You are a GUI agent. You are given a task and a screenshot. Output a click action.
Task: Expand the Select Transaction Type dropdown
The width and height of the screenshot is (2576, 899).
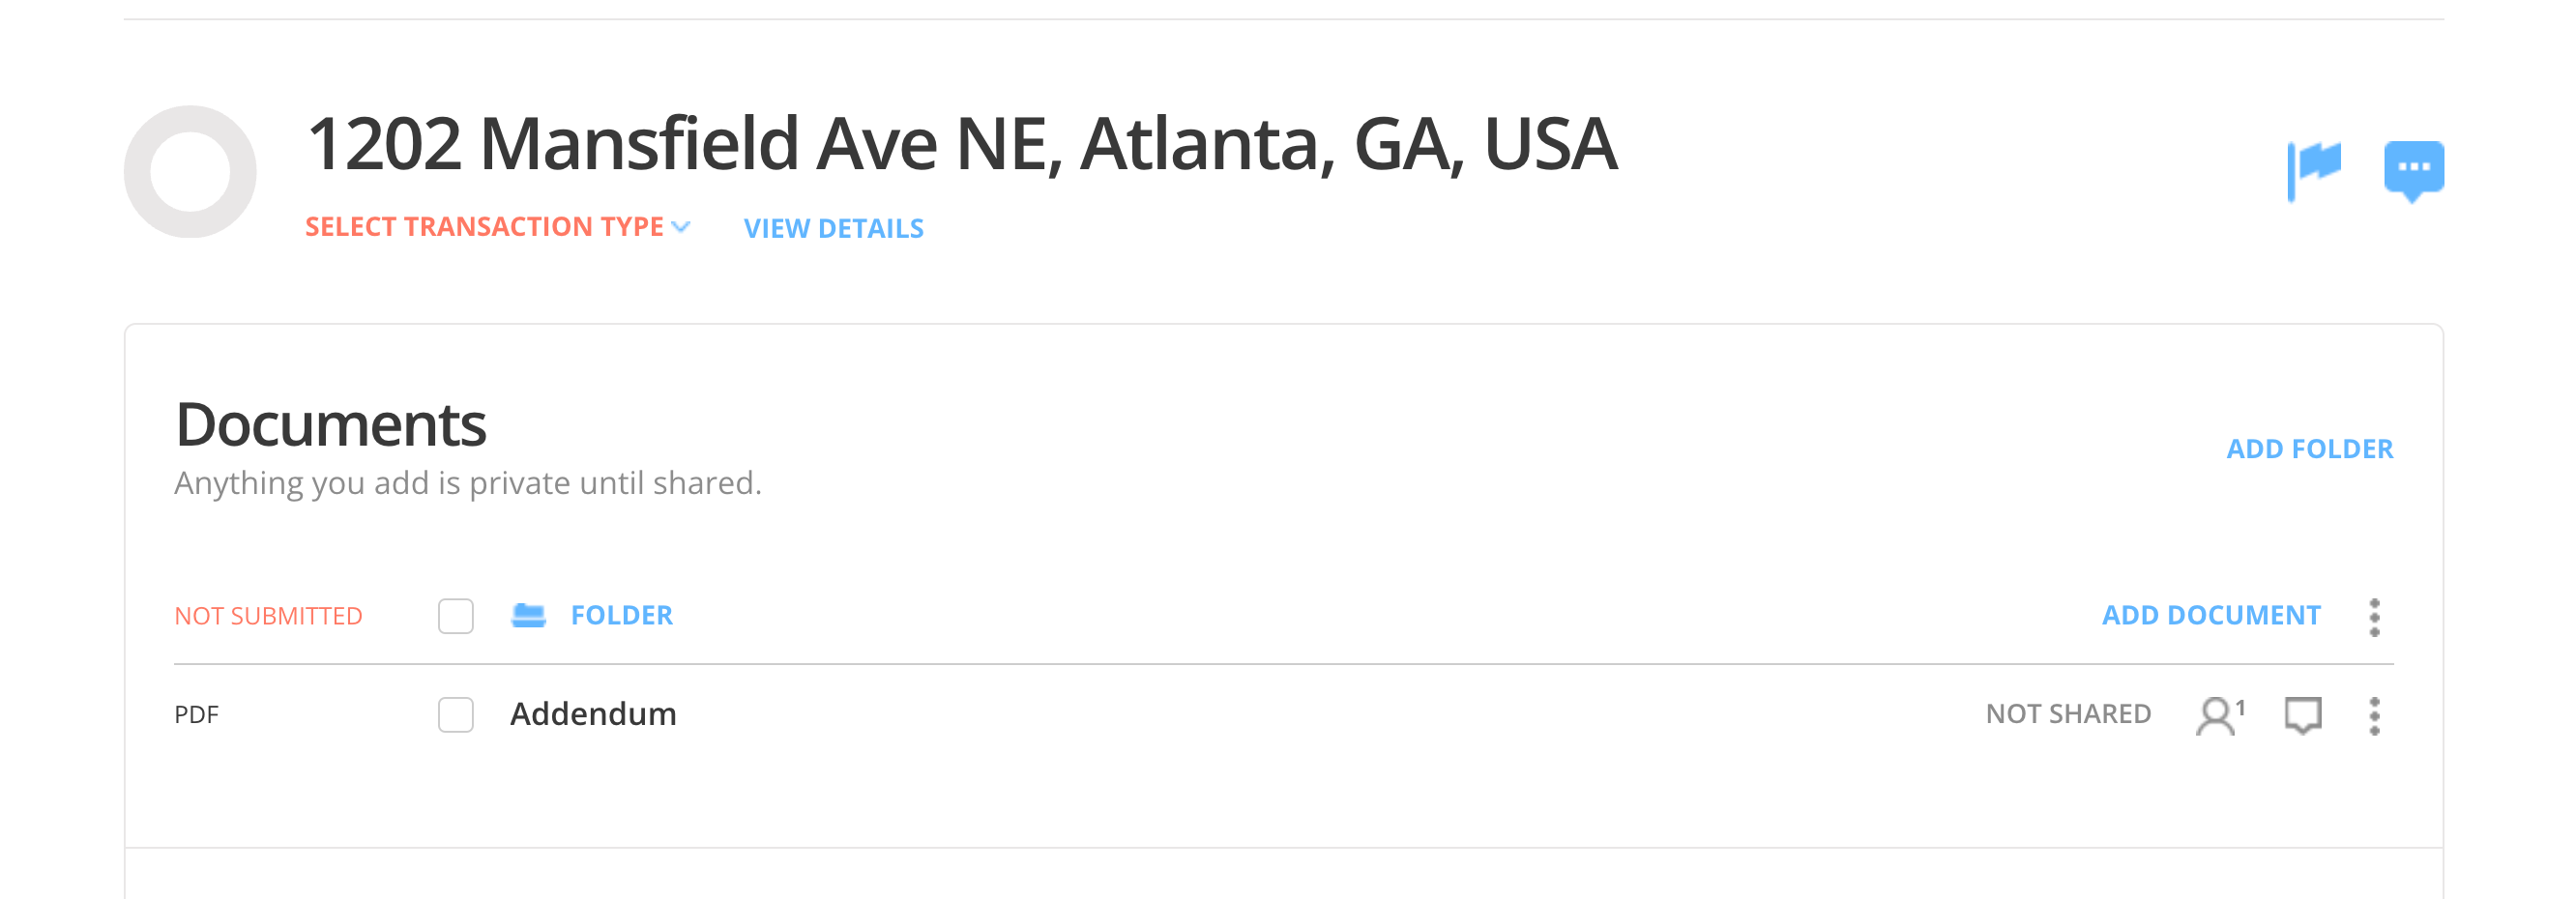tap(497, 227)
